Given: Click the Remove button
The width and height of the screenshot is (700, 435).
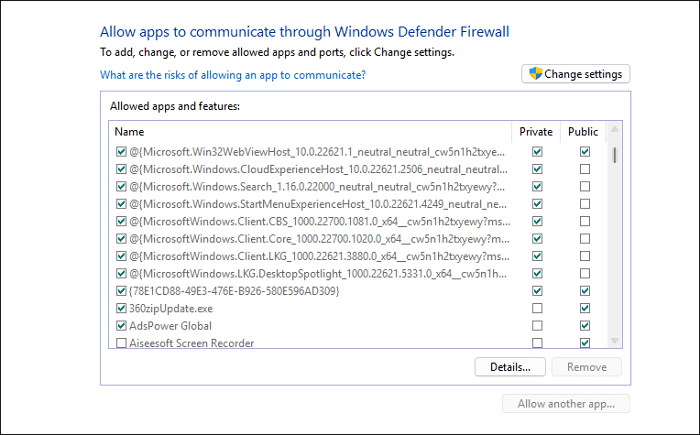Looking at the screenshot, I should pos(587,367).
